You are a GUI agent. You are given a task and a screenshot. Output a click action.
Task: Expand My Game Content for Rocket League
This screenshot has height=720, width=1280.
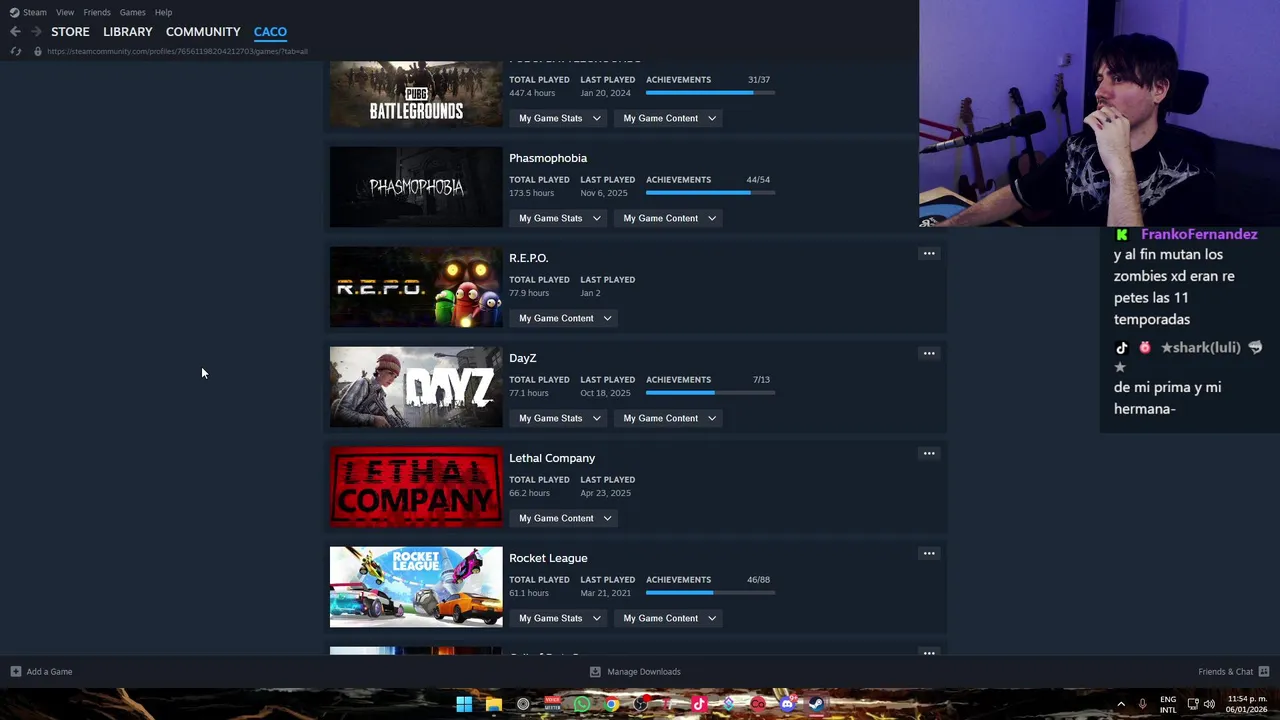coord(670,618)
